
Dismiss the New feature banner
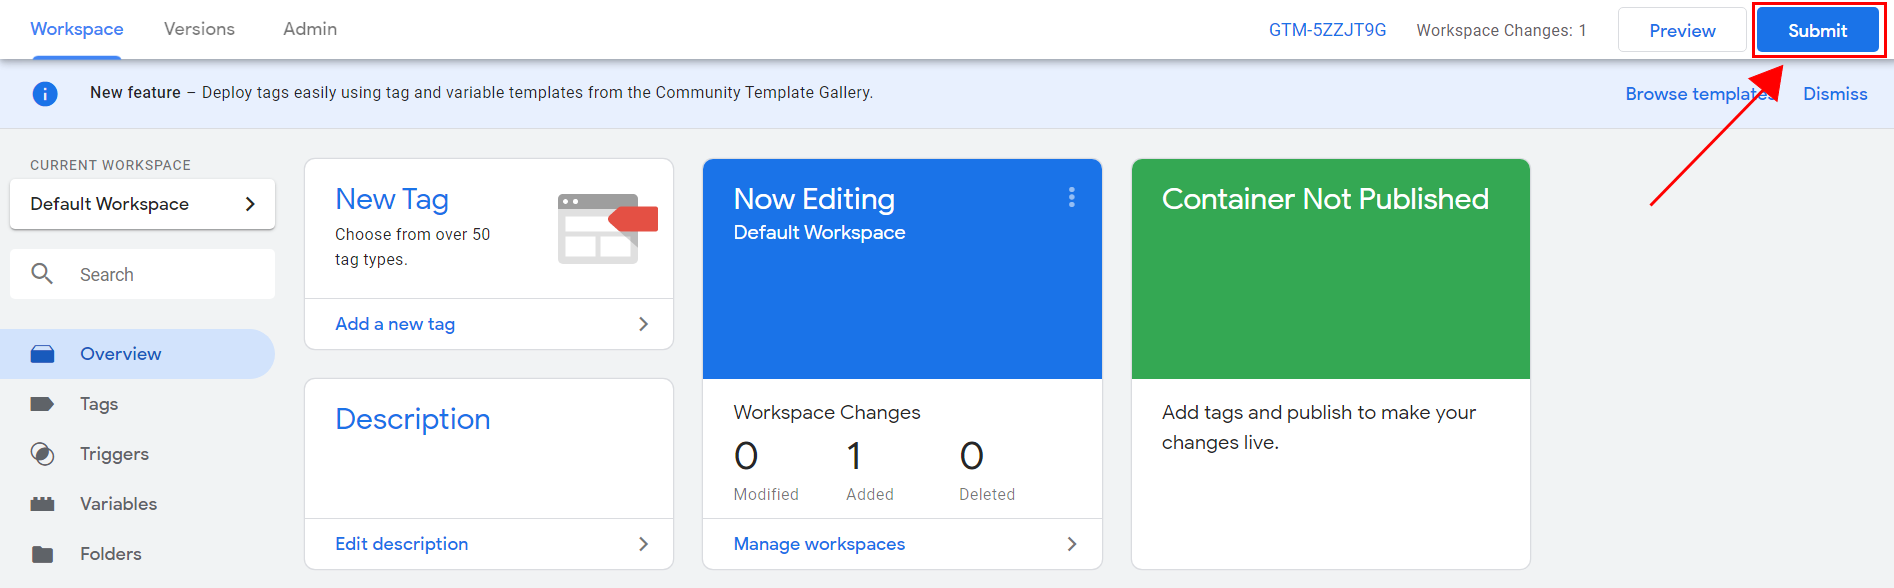click(x=1835, y=94)
